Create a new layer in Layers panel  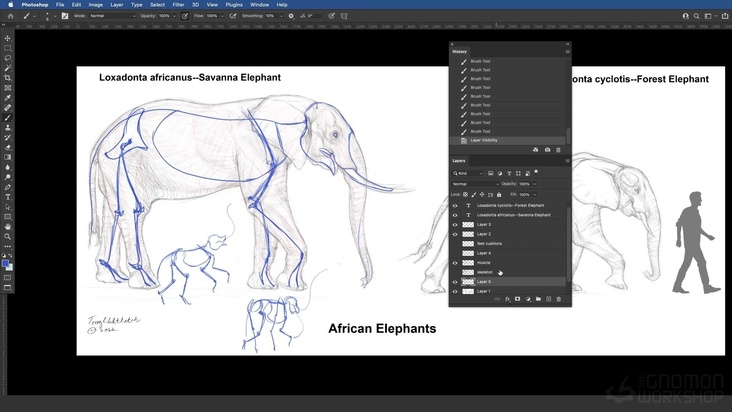click(x=549, y=299)
